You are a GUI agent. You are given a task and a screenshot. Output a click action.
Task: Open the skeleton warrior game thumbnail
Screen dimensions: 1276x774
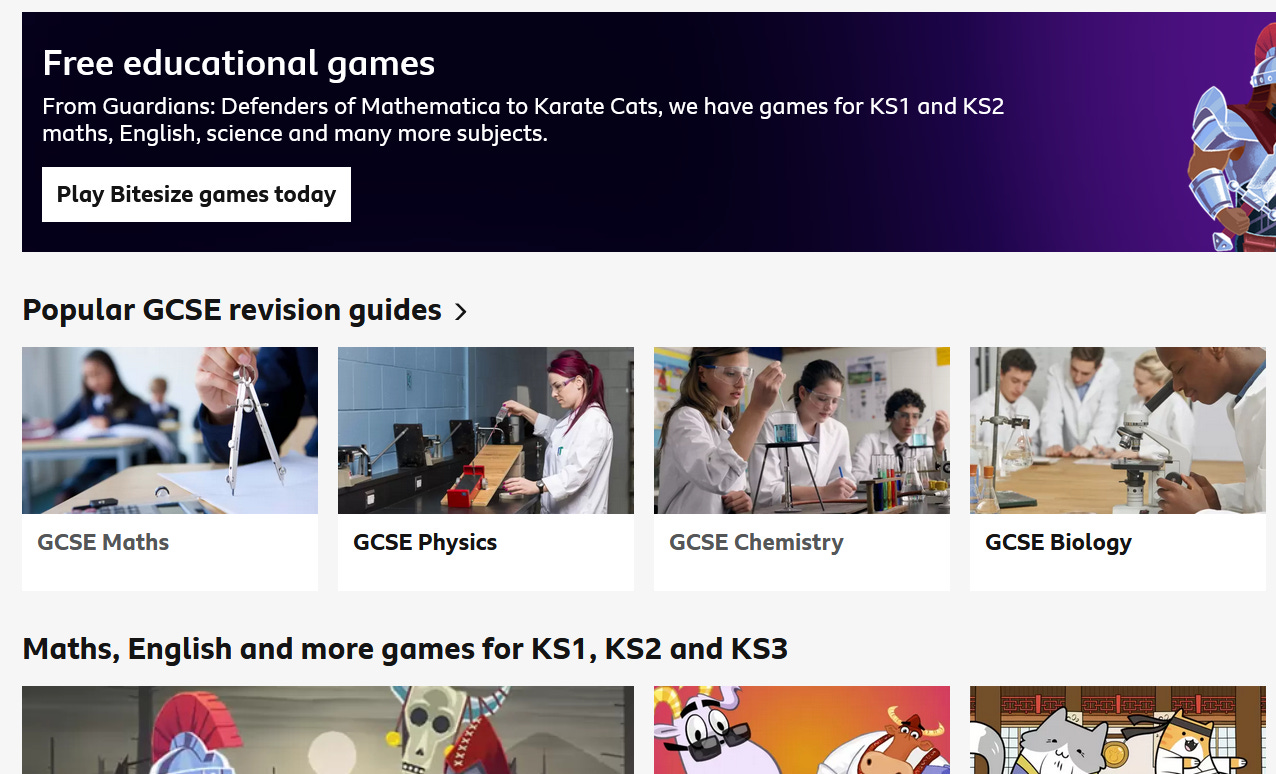328,730
